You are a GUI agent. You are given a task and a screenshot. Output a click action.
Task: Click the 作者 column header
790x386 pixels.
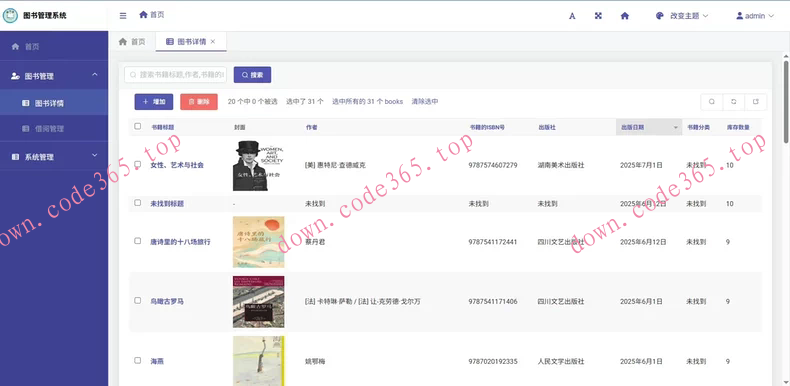311,127
